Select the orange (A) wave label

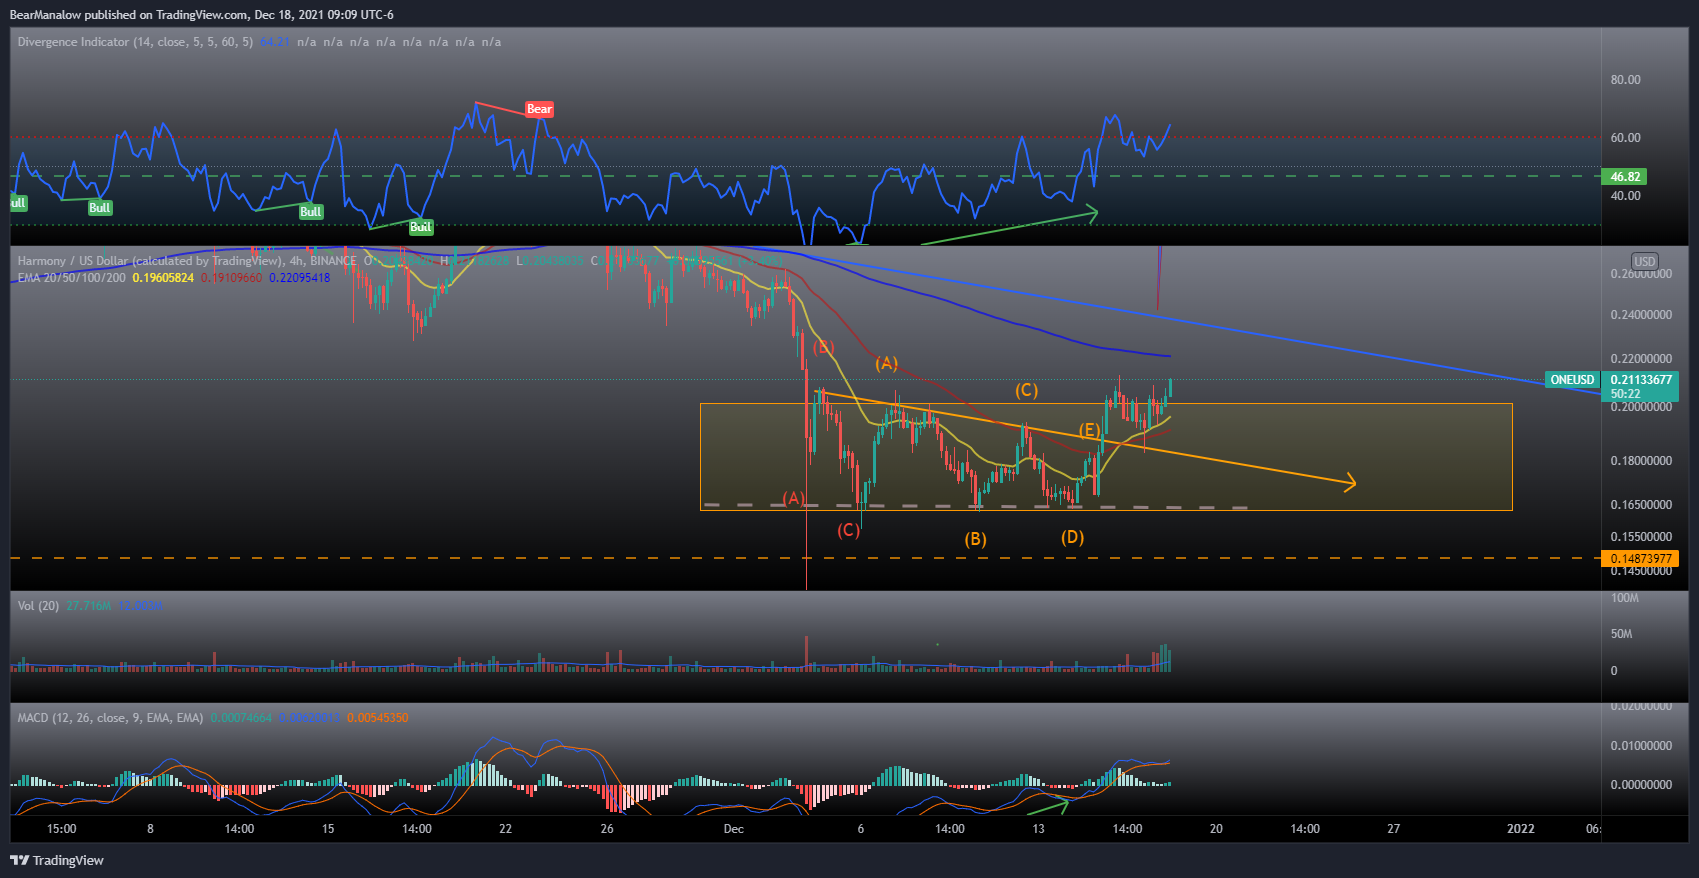pyautogui.click(x=886, y=363)
